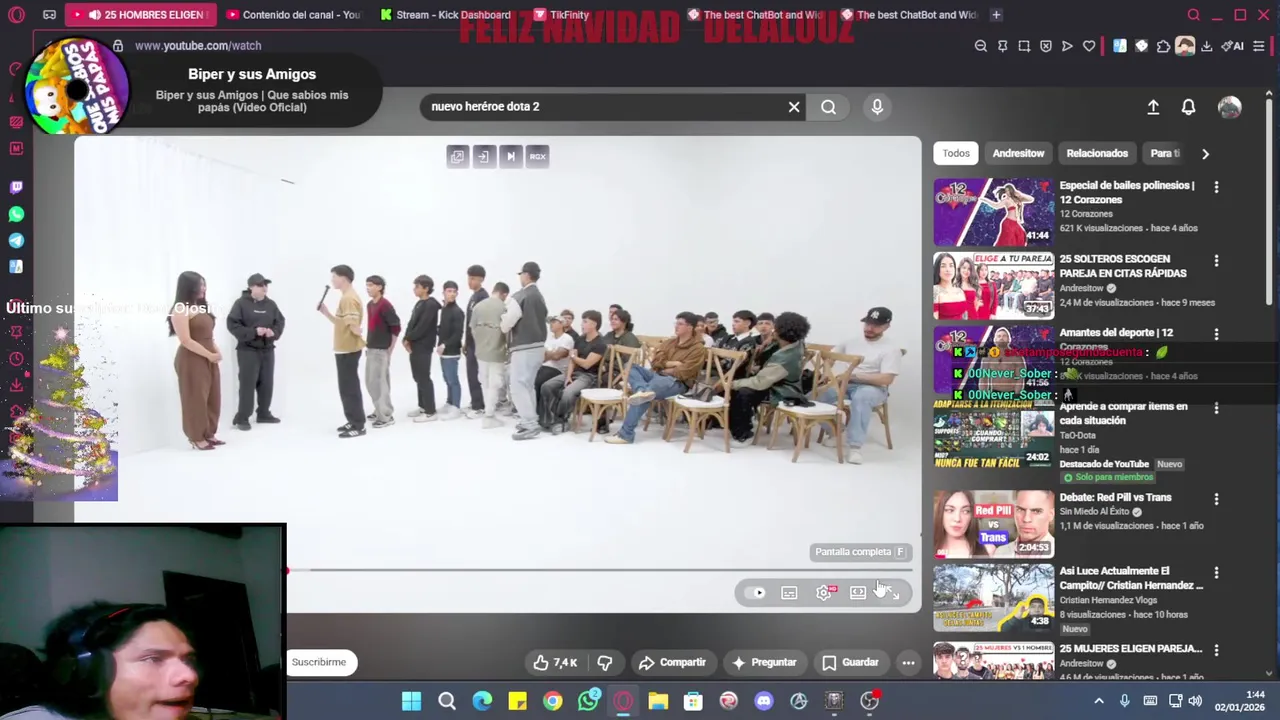Open Opera easy setup sliders icon

click(x=1259, y=46)
